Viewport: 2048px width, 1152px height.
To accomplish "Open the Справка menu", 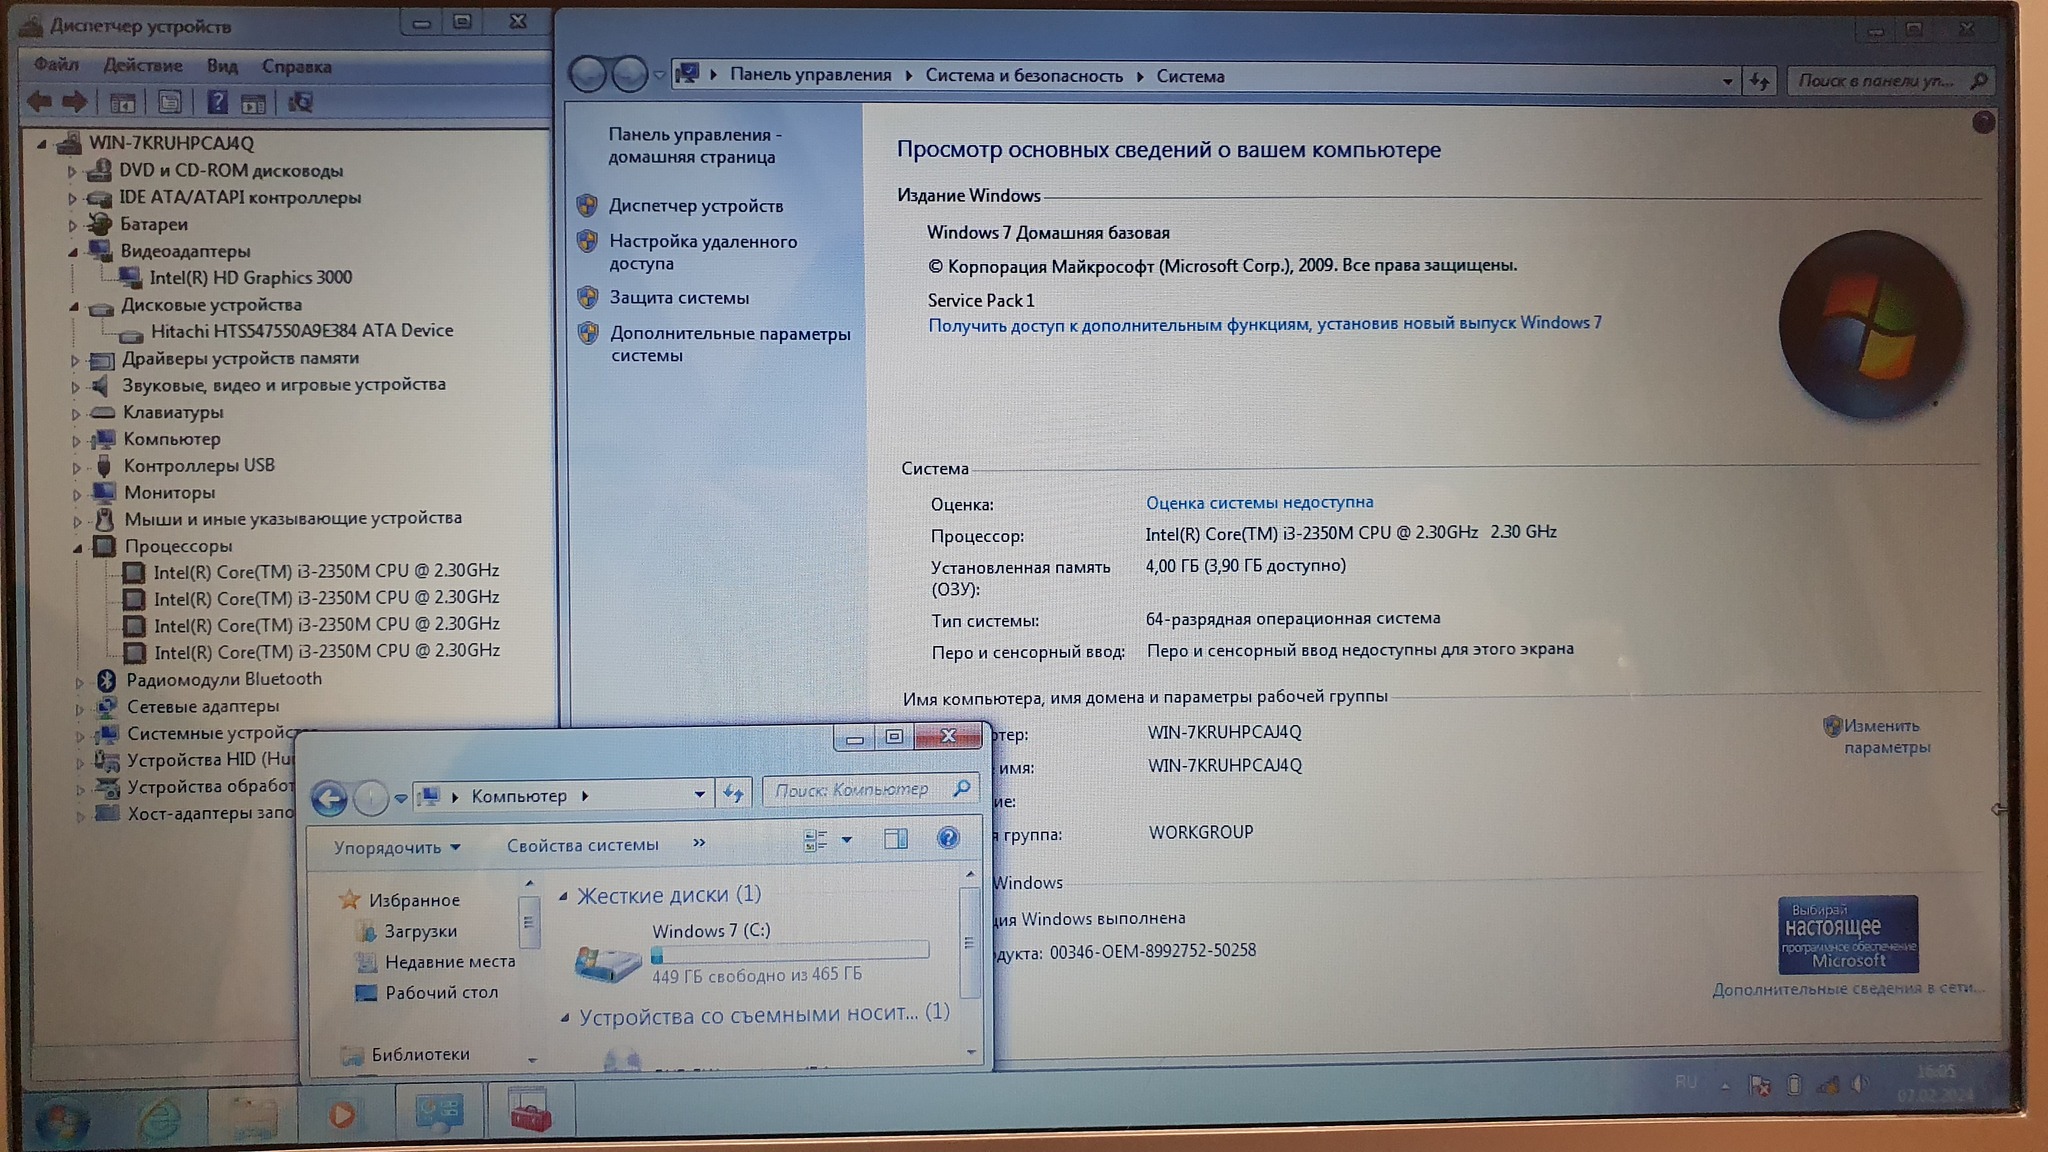I will (296, 67).
